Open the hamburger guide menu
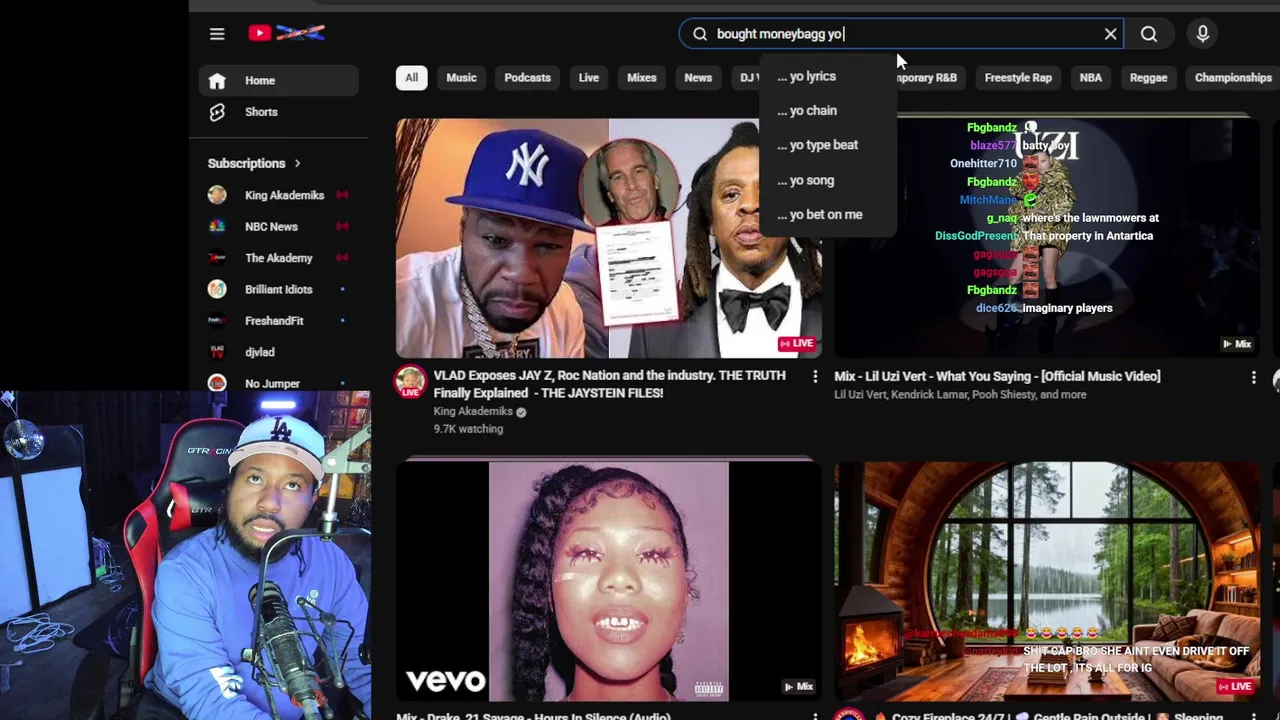Viewport: 1280px width, 720px height. point(217,34)
